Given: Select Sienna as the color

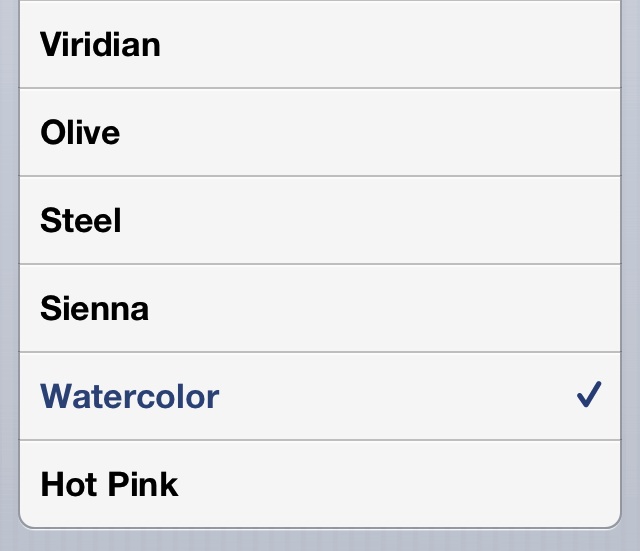Looking at the screenshot, I should click(x=320, y=308).
